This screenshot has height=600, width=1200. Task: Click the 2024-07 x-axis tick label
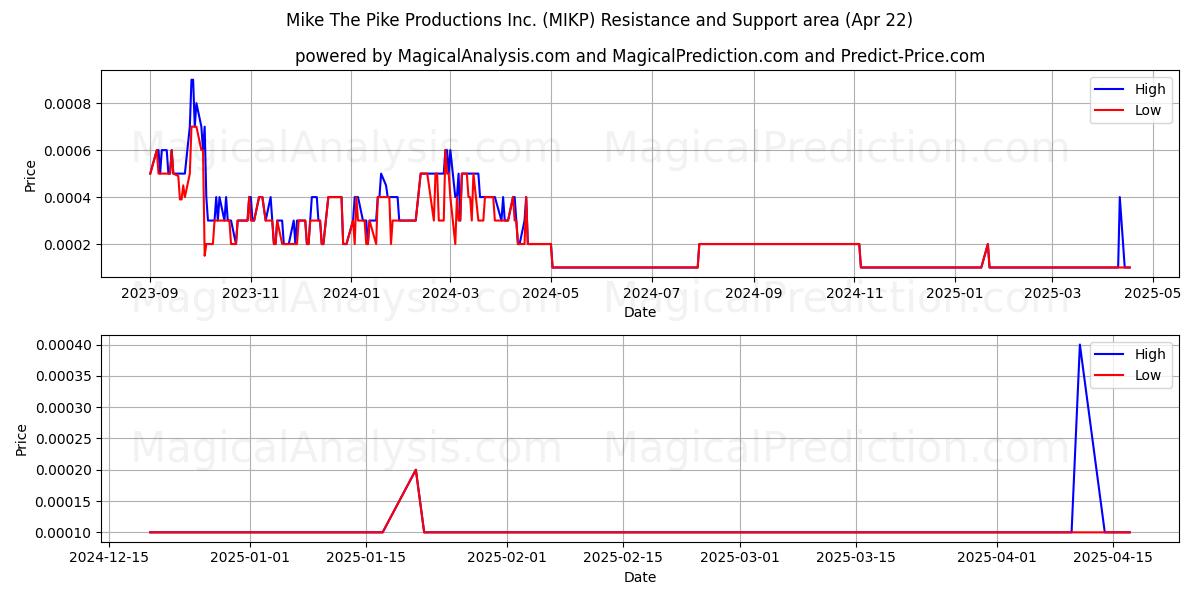pyautogui.click(x=651, y=293)
